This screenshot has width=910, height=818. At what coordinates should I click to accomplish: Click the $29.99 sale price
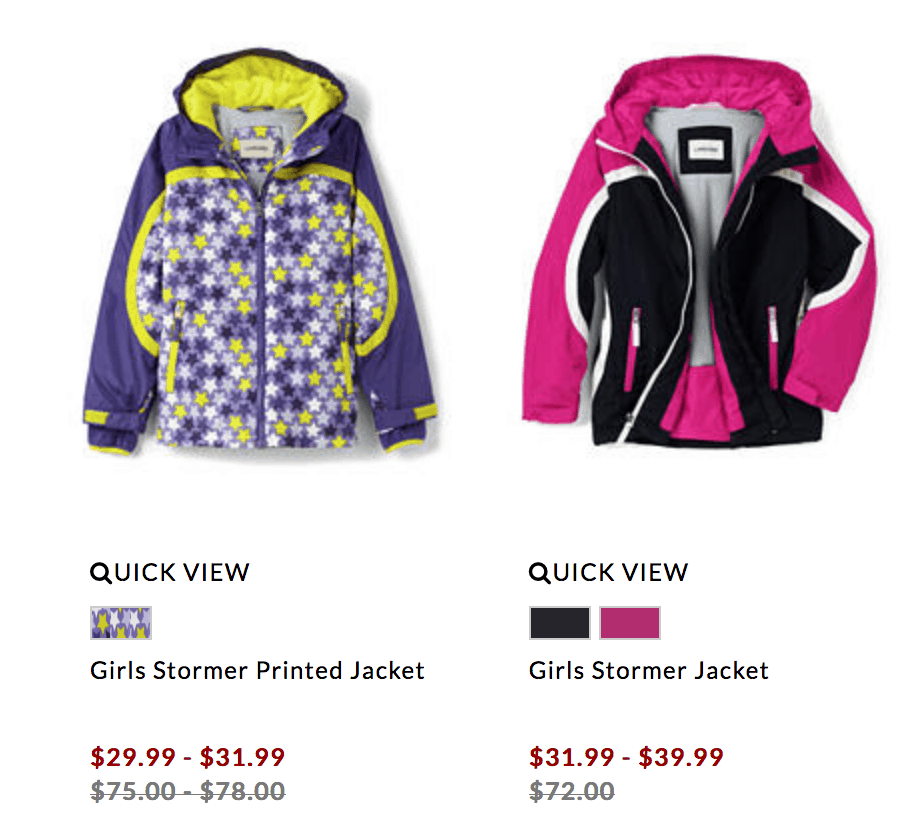coord(133,757)
